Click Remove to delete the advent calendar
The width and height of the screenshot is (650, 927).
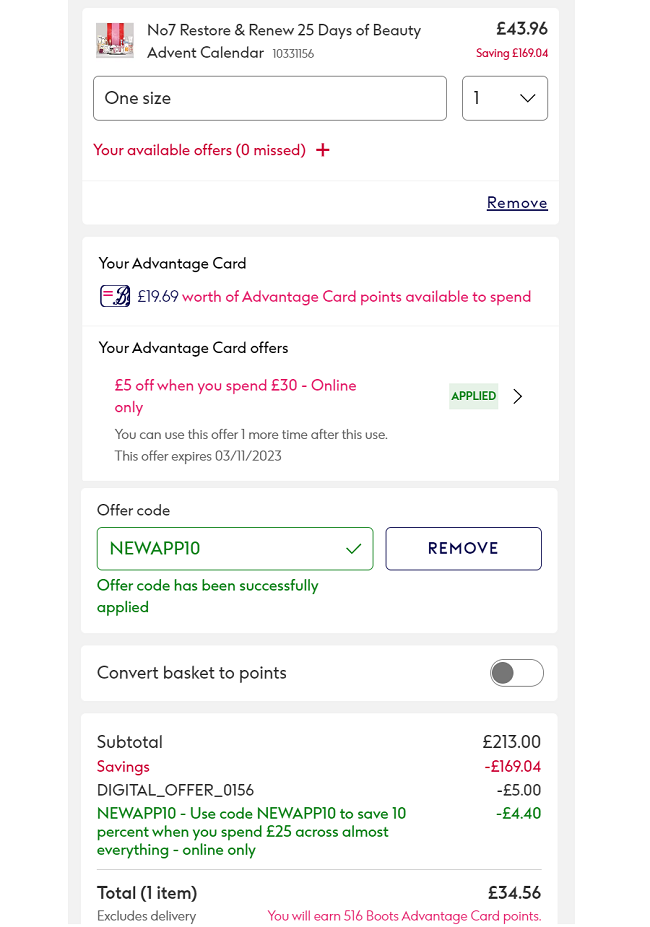(517, 202)
